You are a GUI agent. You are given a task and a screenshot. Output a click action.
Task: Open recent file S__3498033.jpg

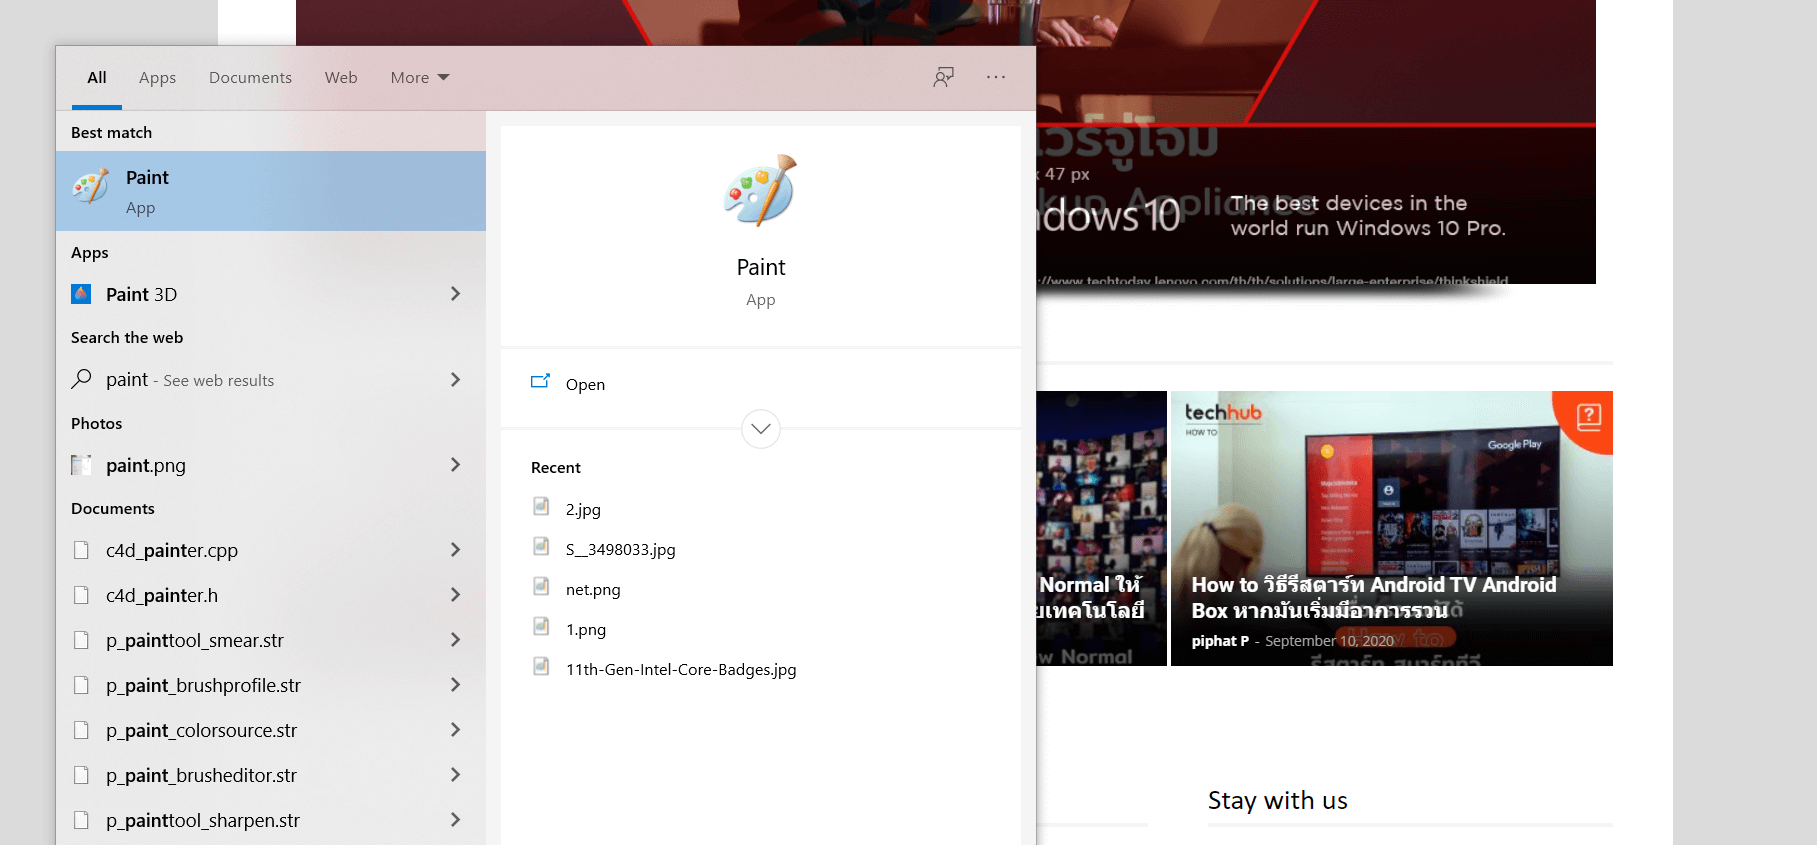click(x=620, y=549)
